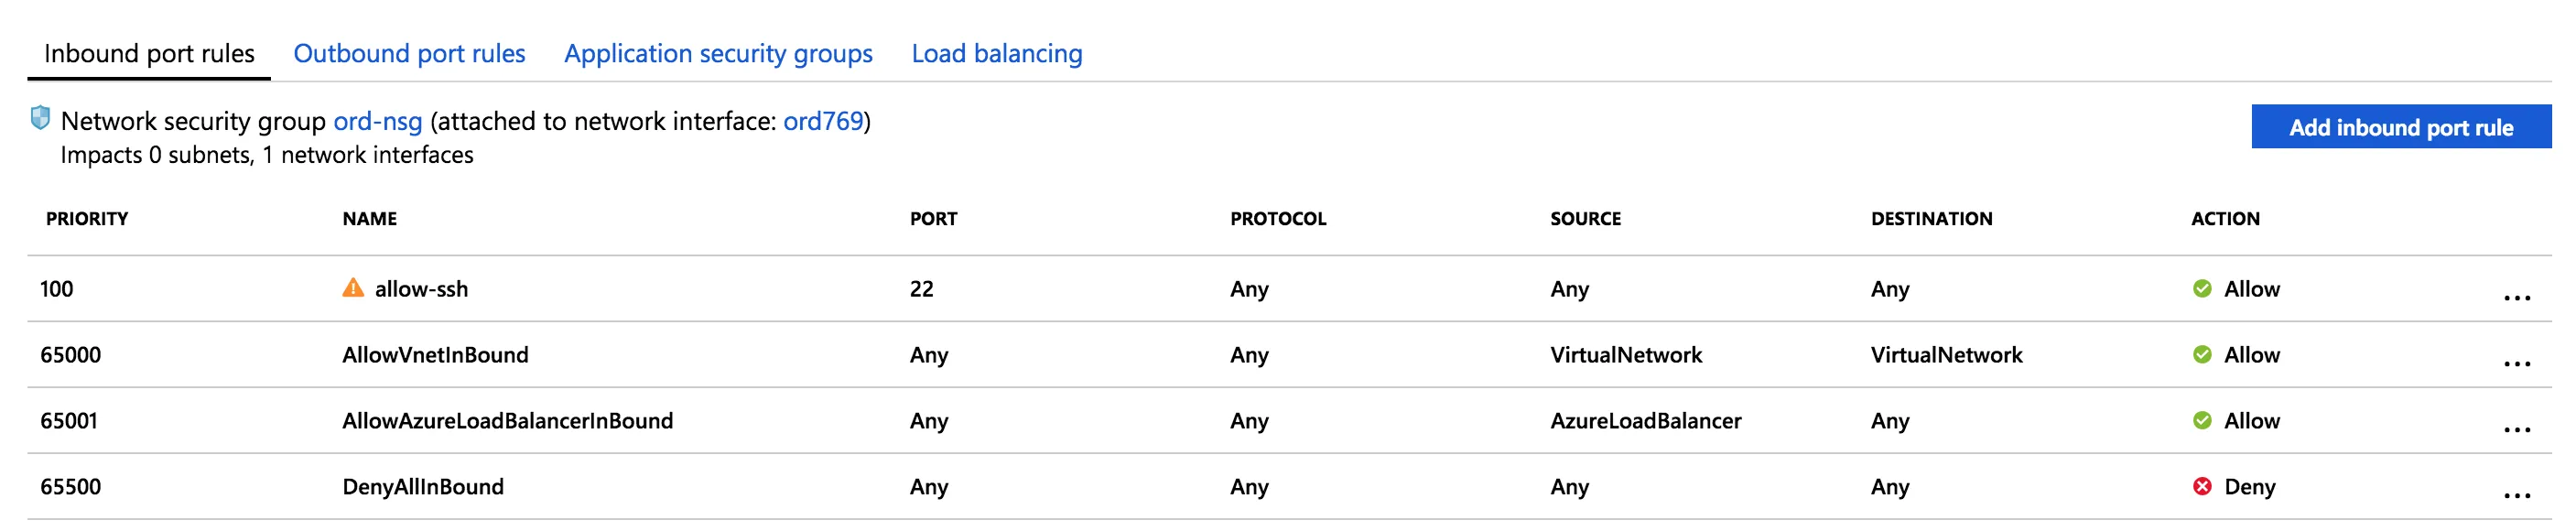
Task: Switch to the Outbound port rules tab
Action: 409,53
